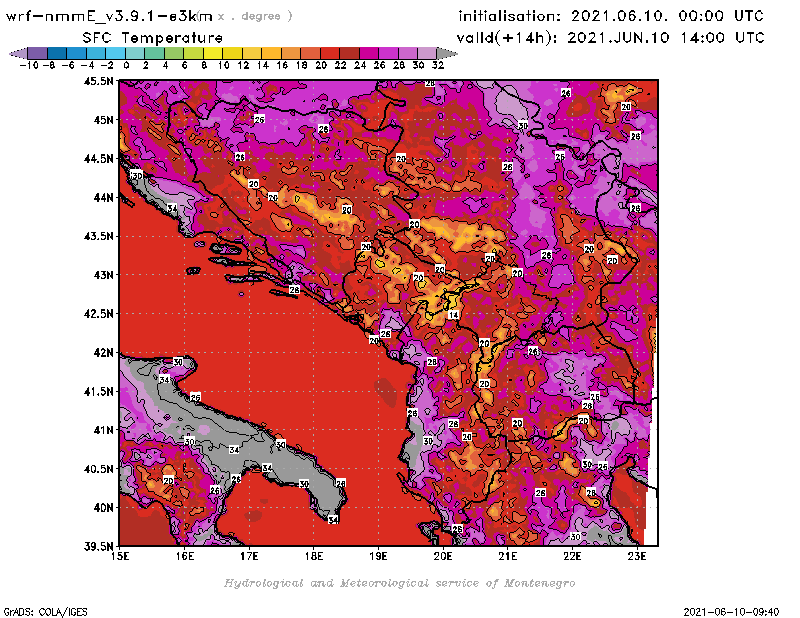Click the 42.5N latitude label
Viewport: 800px width, 618px height.
click(x=98, y=314)
